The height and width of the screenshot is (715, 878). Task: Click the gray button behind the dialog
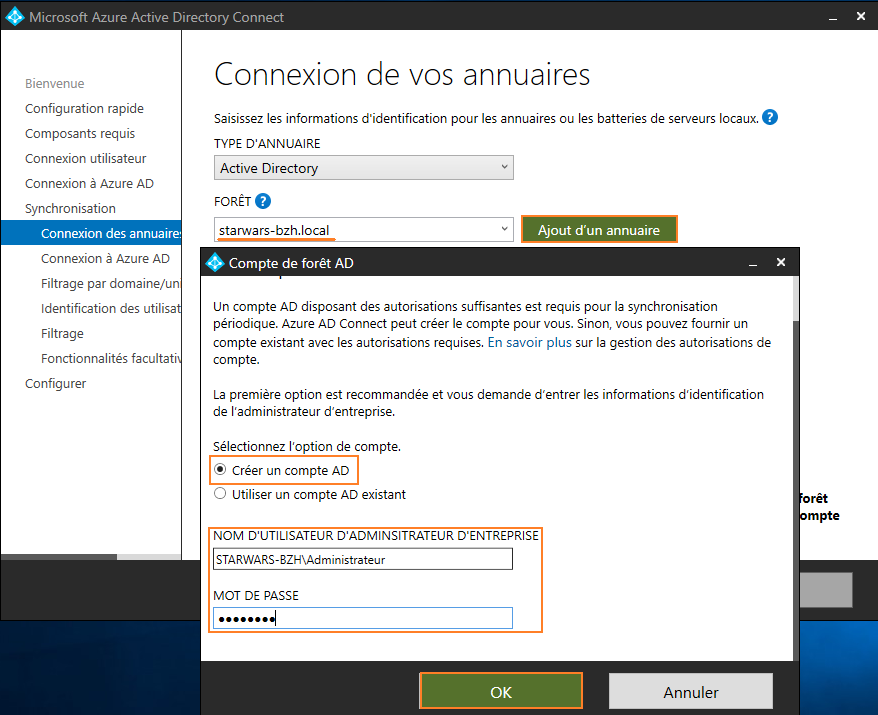point(826,590)
